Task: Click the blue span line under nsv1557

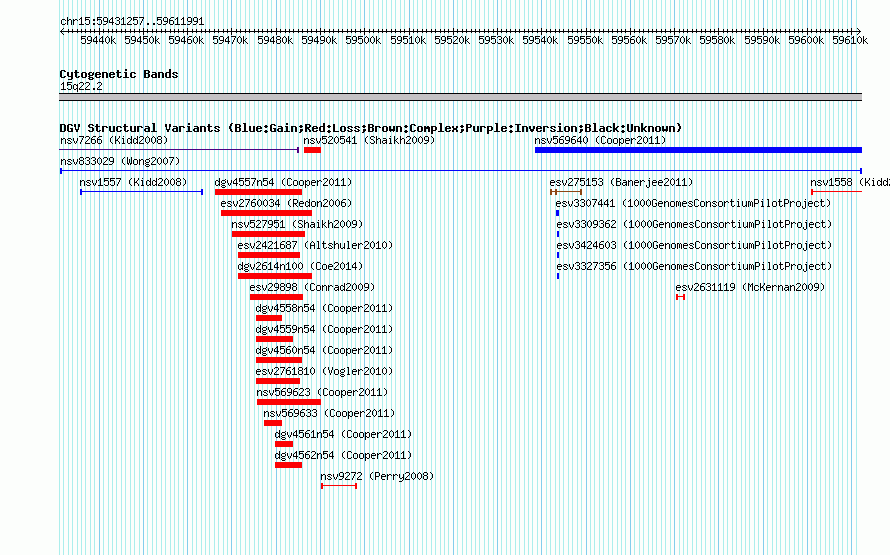Action: click(x=141, y=192)
